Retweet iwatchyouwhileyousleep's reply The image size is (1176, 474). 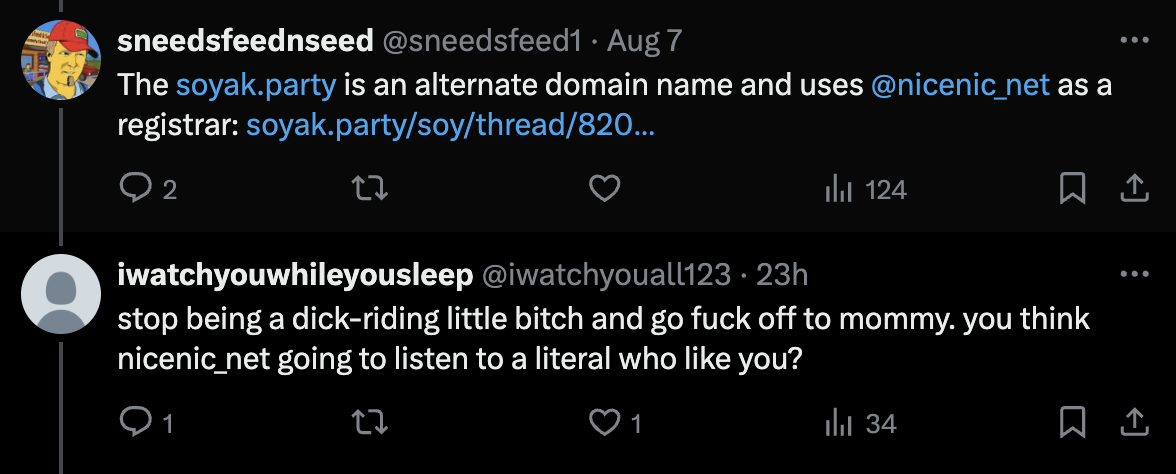click(x=370, y=423)
